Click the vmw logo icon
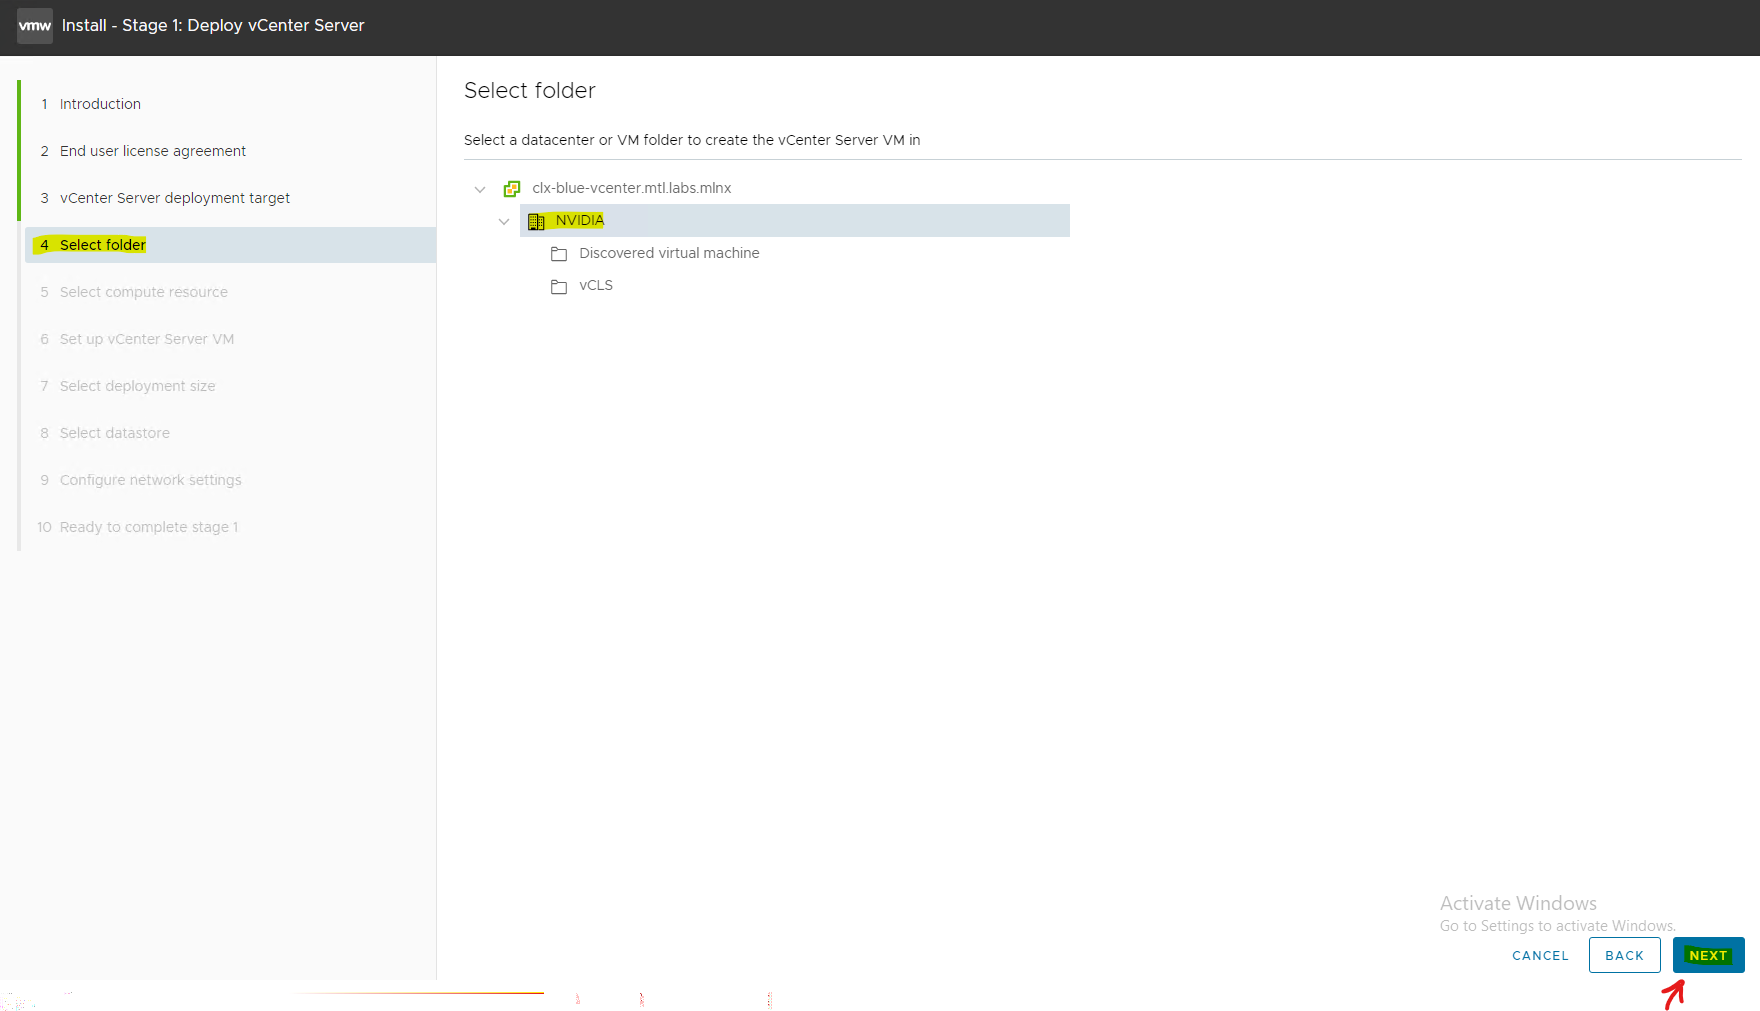The image size is (1760, 1011). tap(35, 26)
